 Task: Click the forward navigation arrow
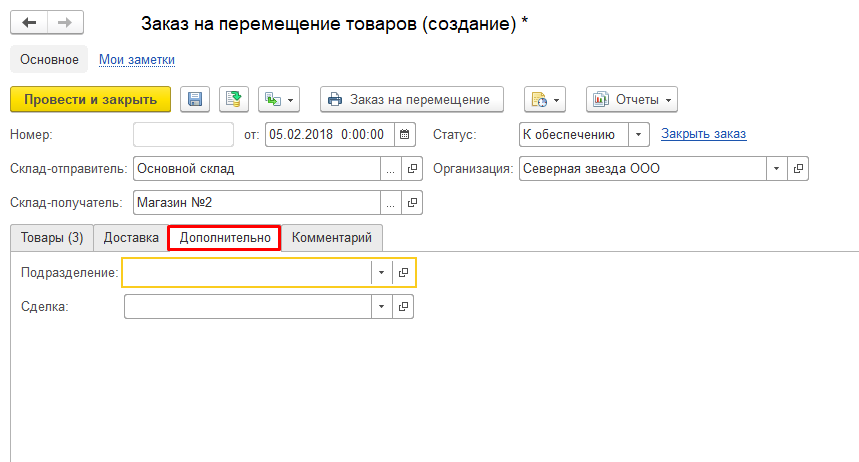(65, 23)
